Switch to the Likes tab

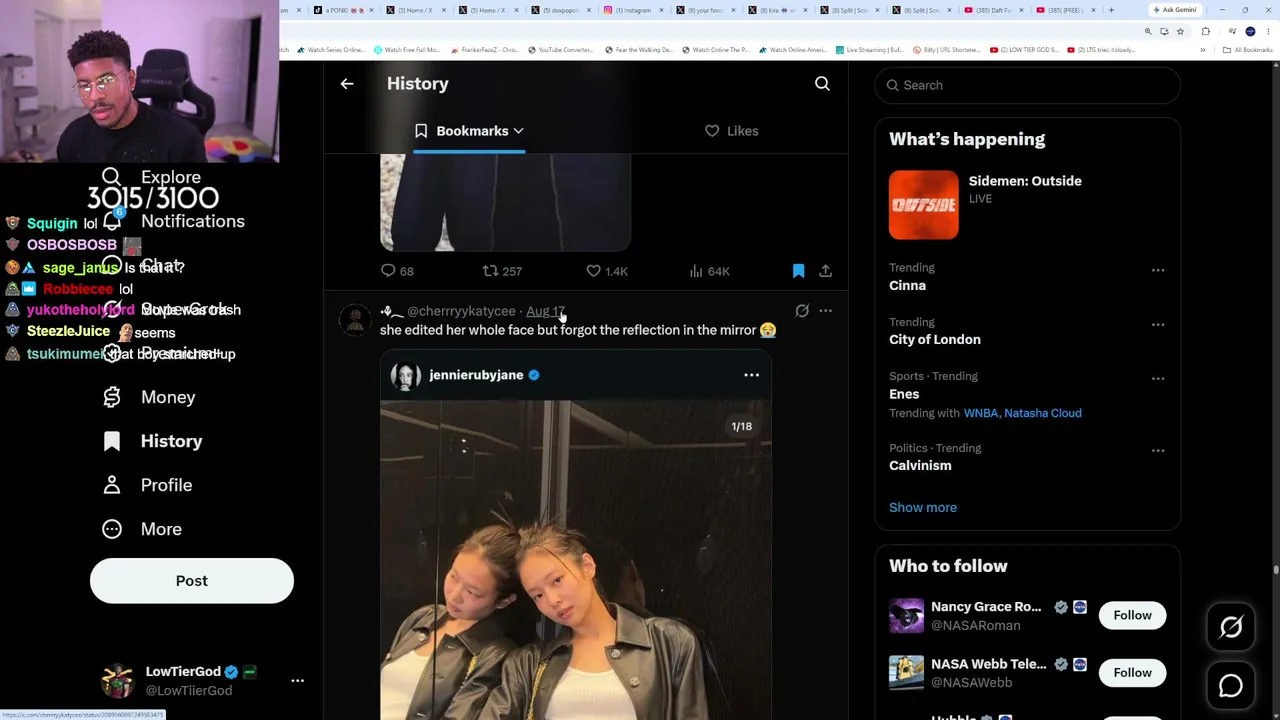731,131
